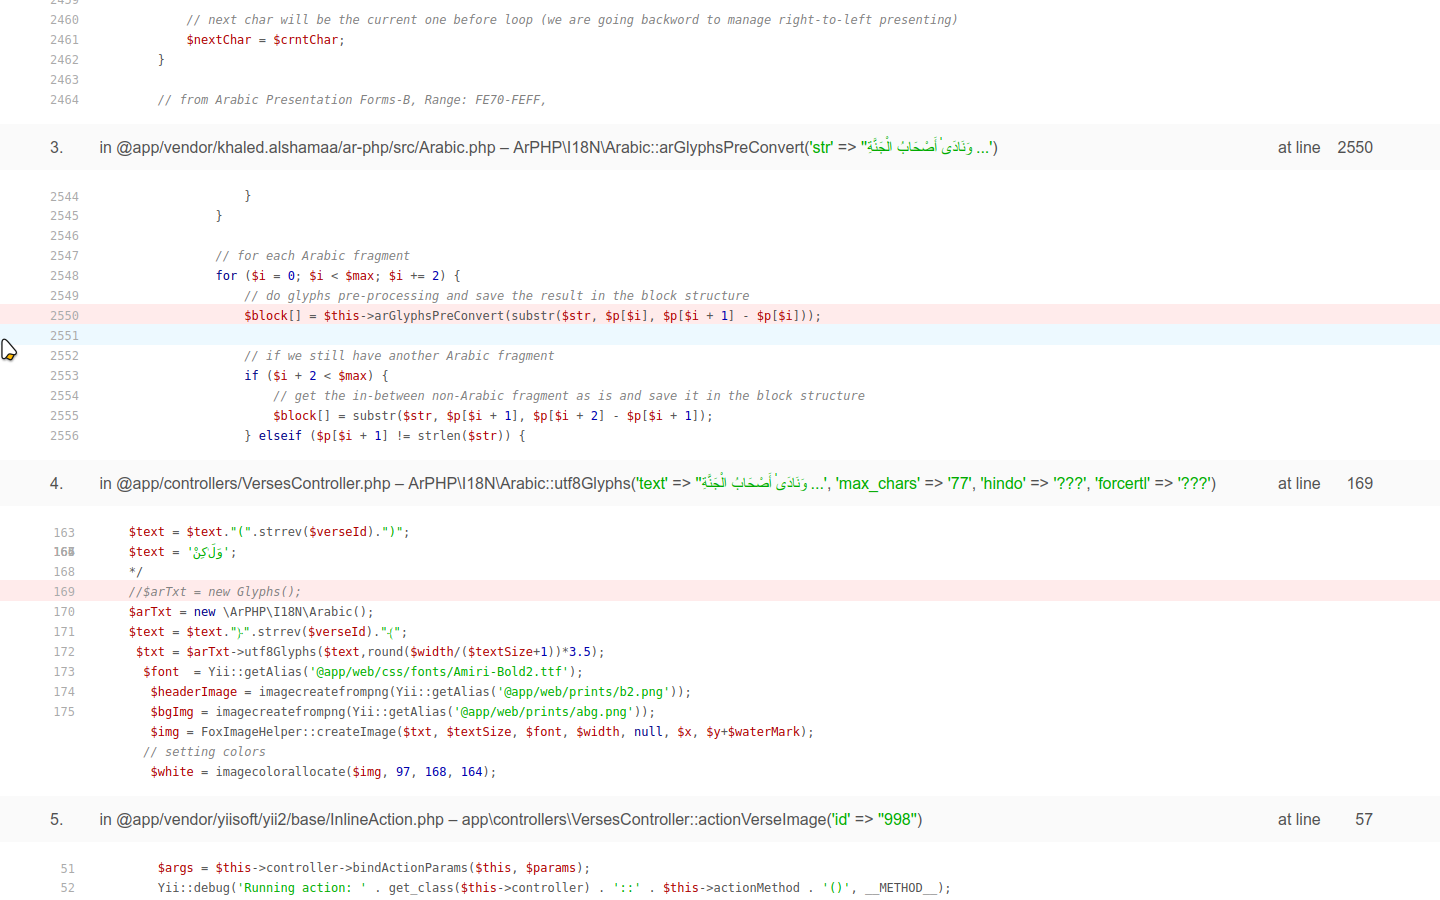Click 'elseif ($p[$i + 1] != strlen($str))' line
This screenshot has width=1440, height=900.
(x=385, y=436)
